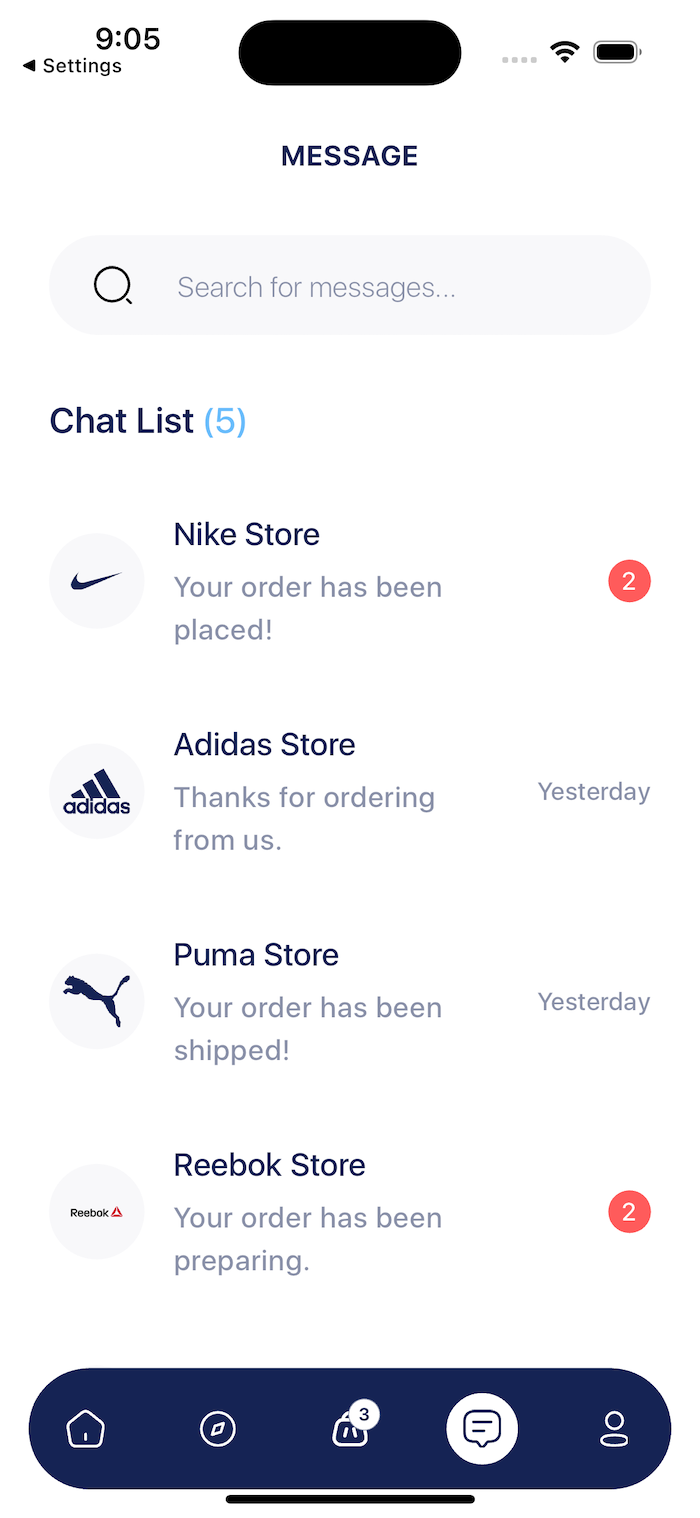Image resolution: width=700 pixels, height=1518 pixels.
Task: Click the Puma leaping cat logo
Action: (x=96, y=1001)
